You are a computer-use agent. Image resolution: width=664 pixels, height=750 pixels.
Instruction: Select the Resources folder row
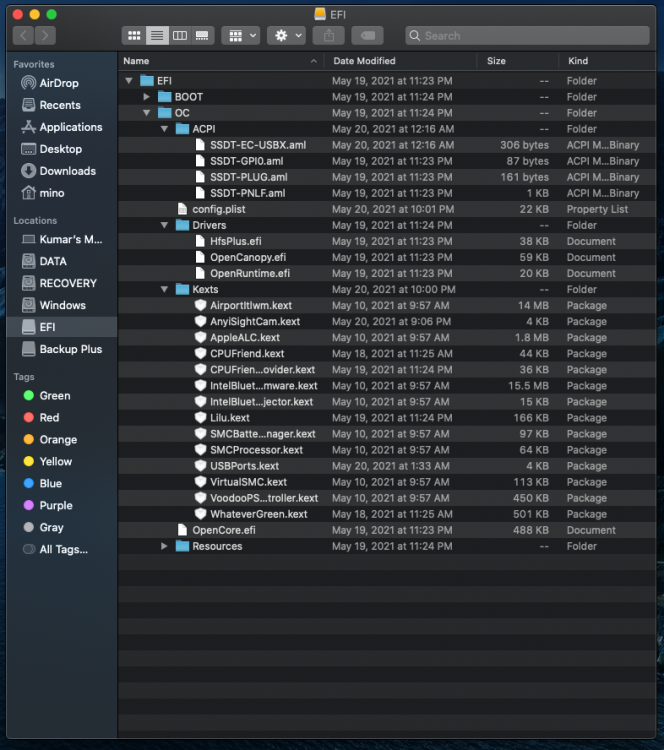point(387,546)
